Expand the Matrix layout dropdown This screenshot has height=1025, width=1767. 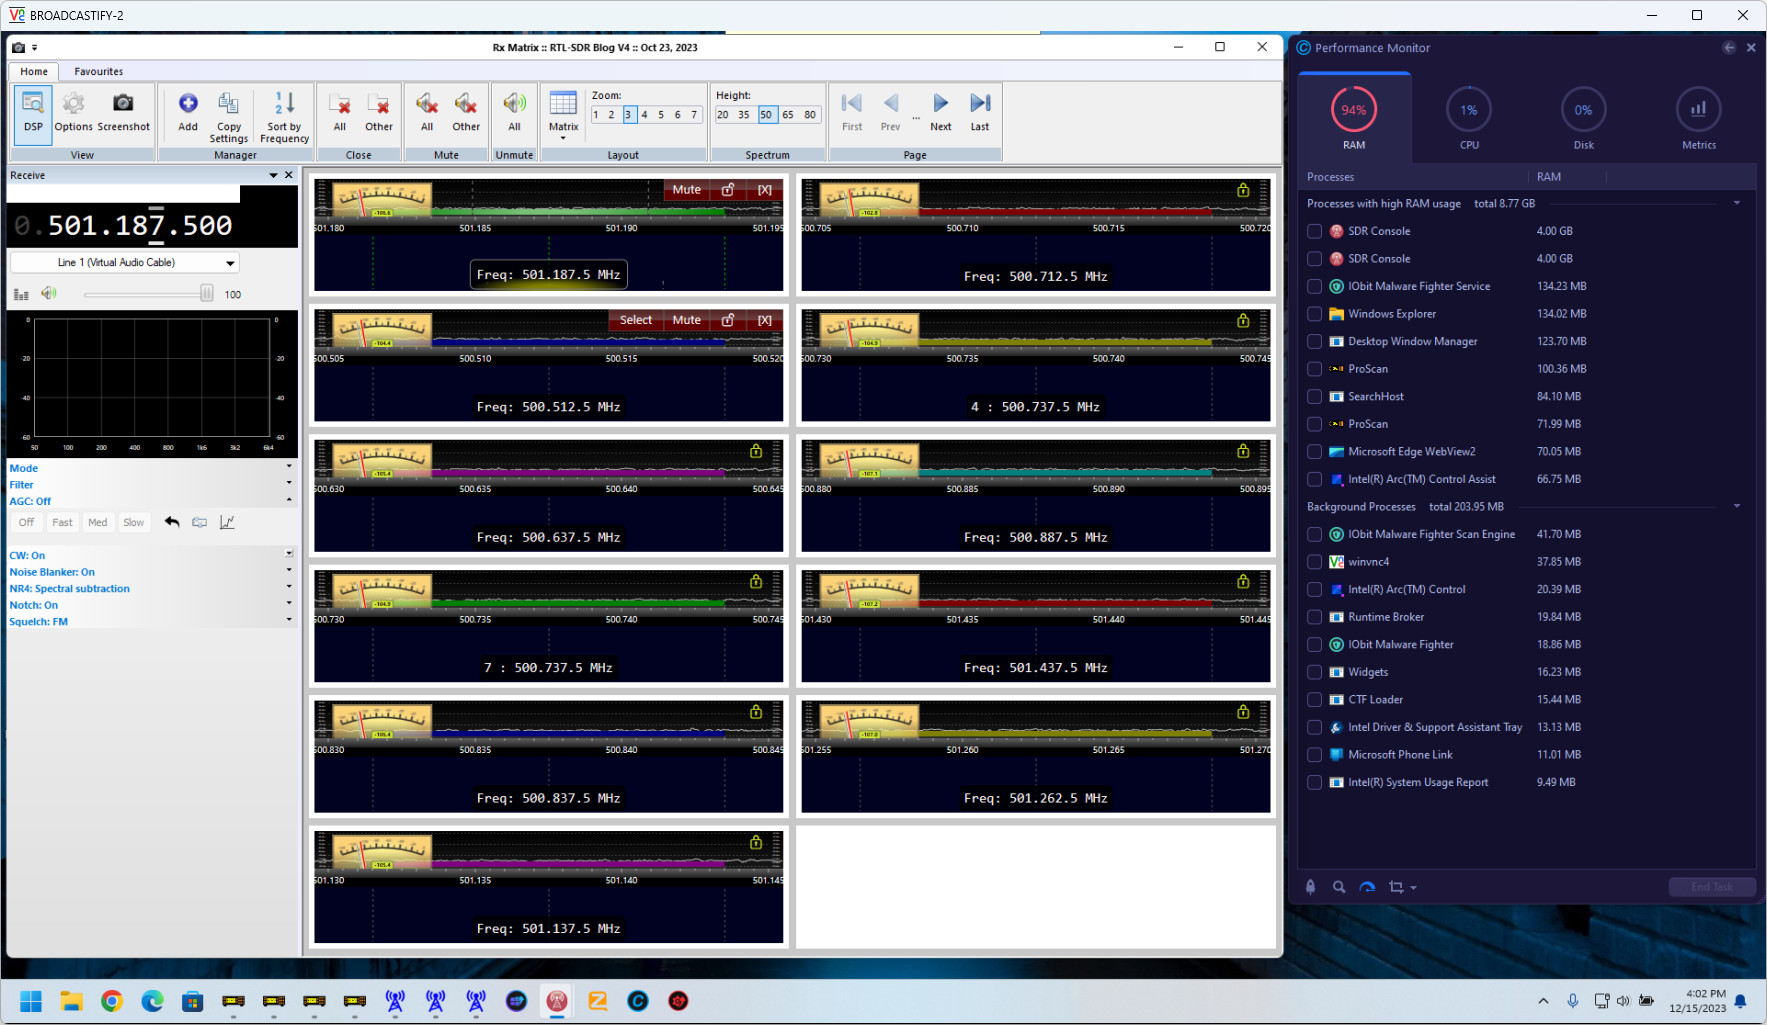(x=563, y=137)
